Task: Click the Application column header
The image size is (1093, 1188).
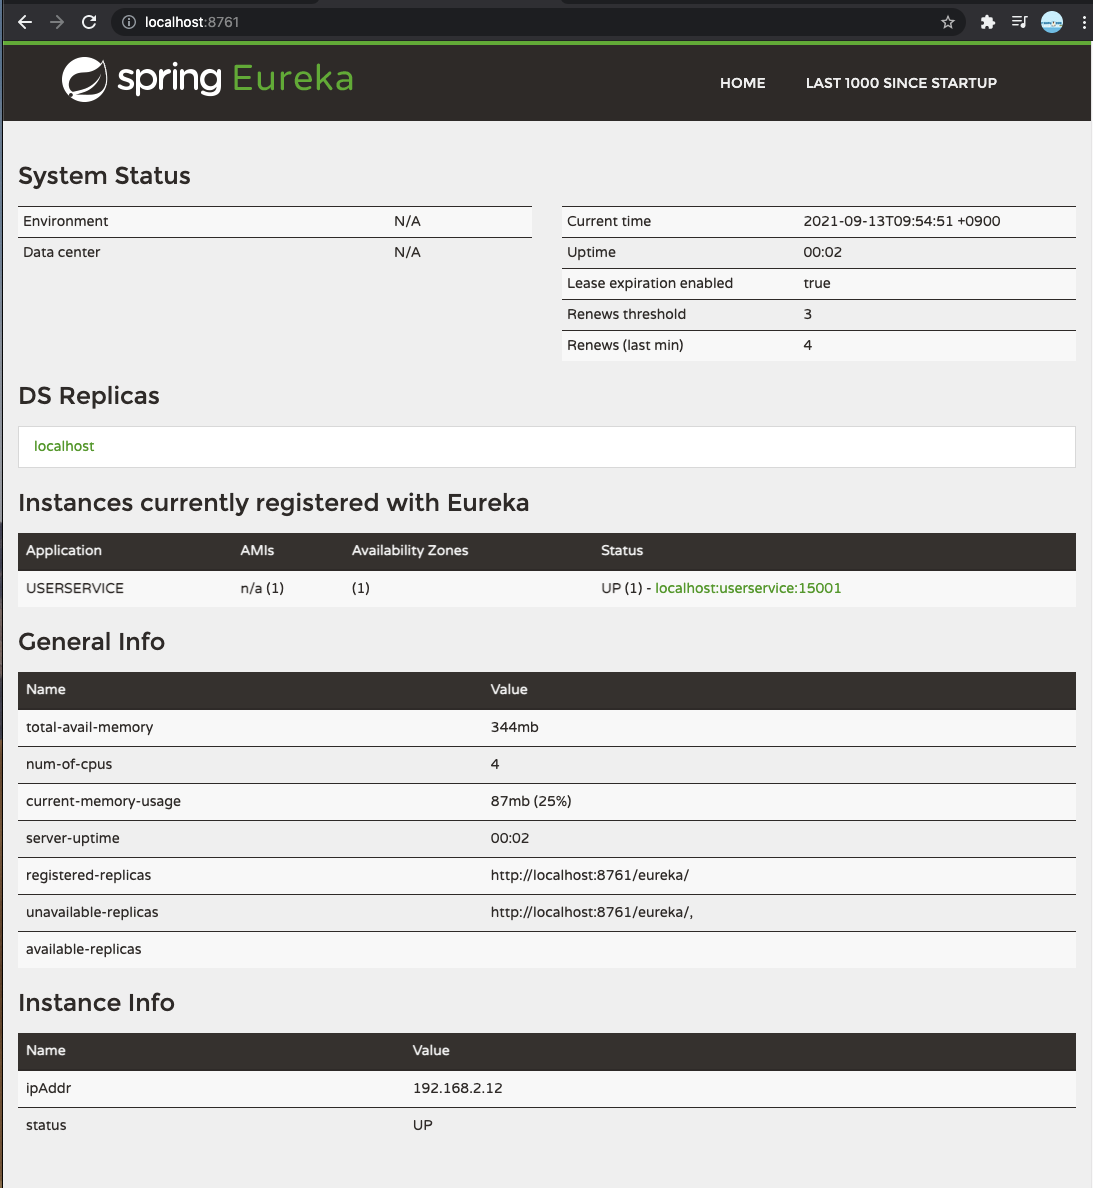Action: click(x=64, y=551)
